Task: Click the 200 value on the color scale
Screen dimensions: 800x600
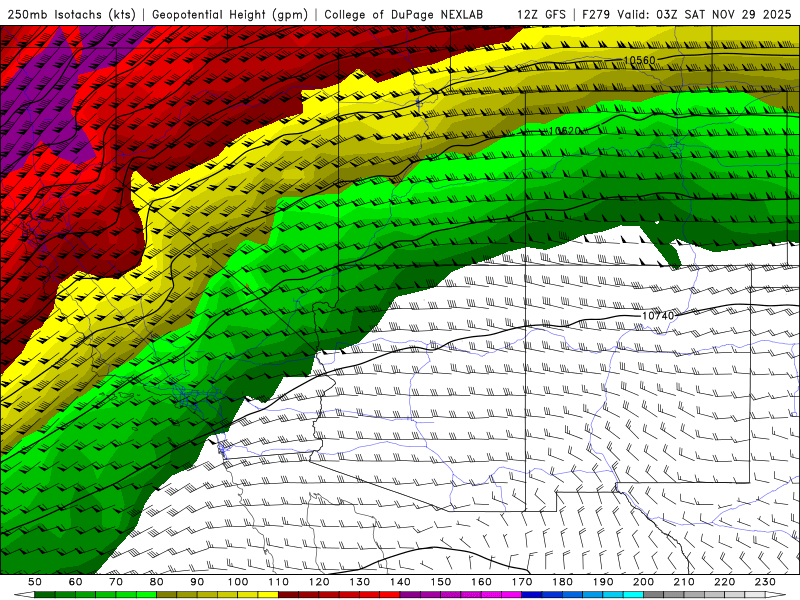Action: 643,582
